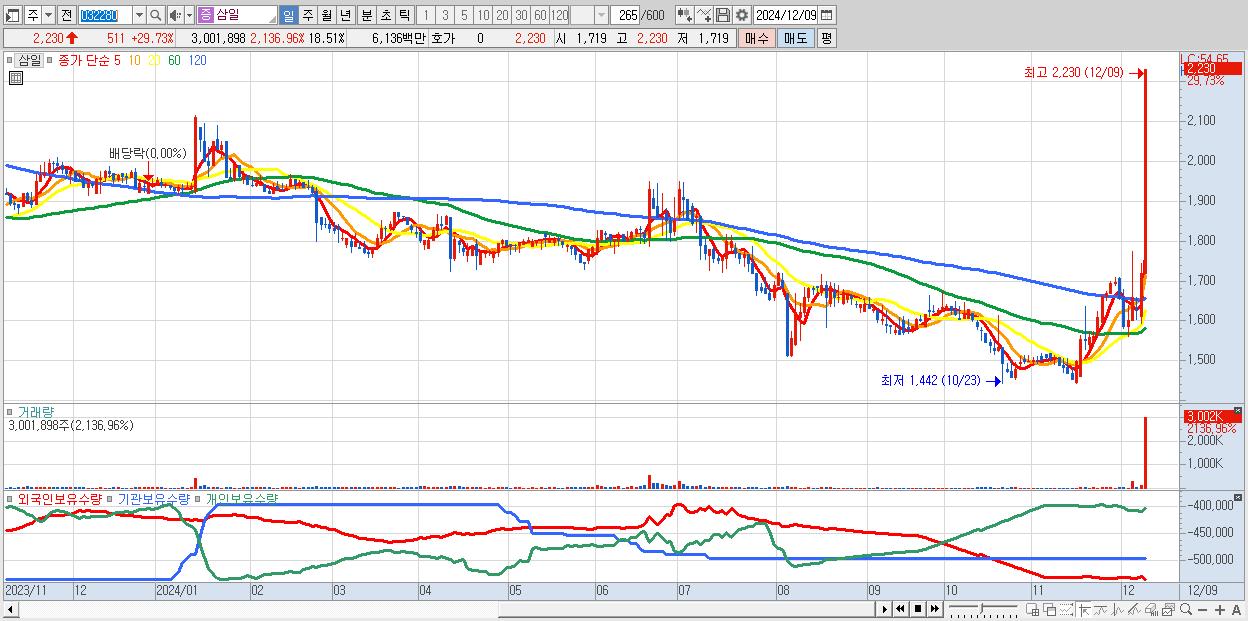The height and width of the screenshot is (621, 1248).
Task: Click the add-line-chart overlay icon
Action: click(705, 15)
